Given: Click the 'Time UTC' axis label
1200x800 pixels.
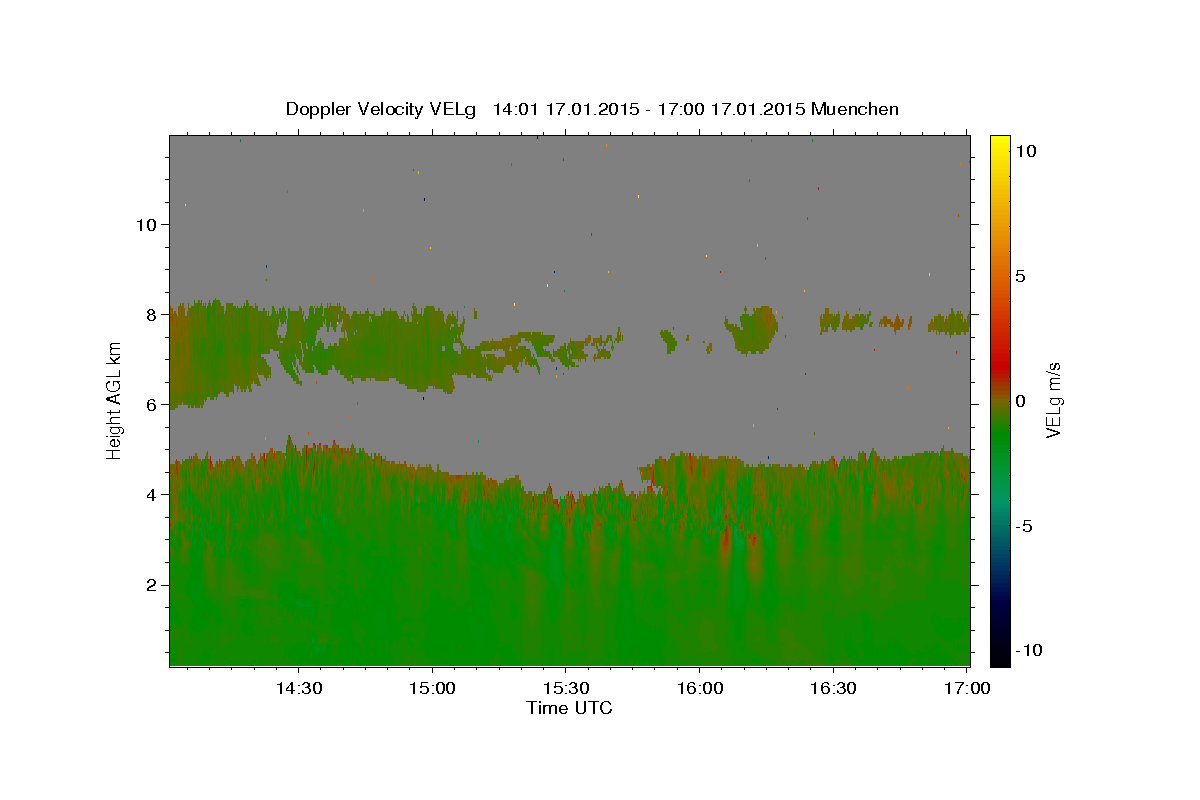Looking at the screenshot, I should coord(569,708).
